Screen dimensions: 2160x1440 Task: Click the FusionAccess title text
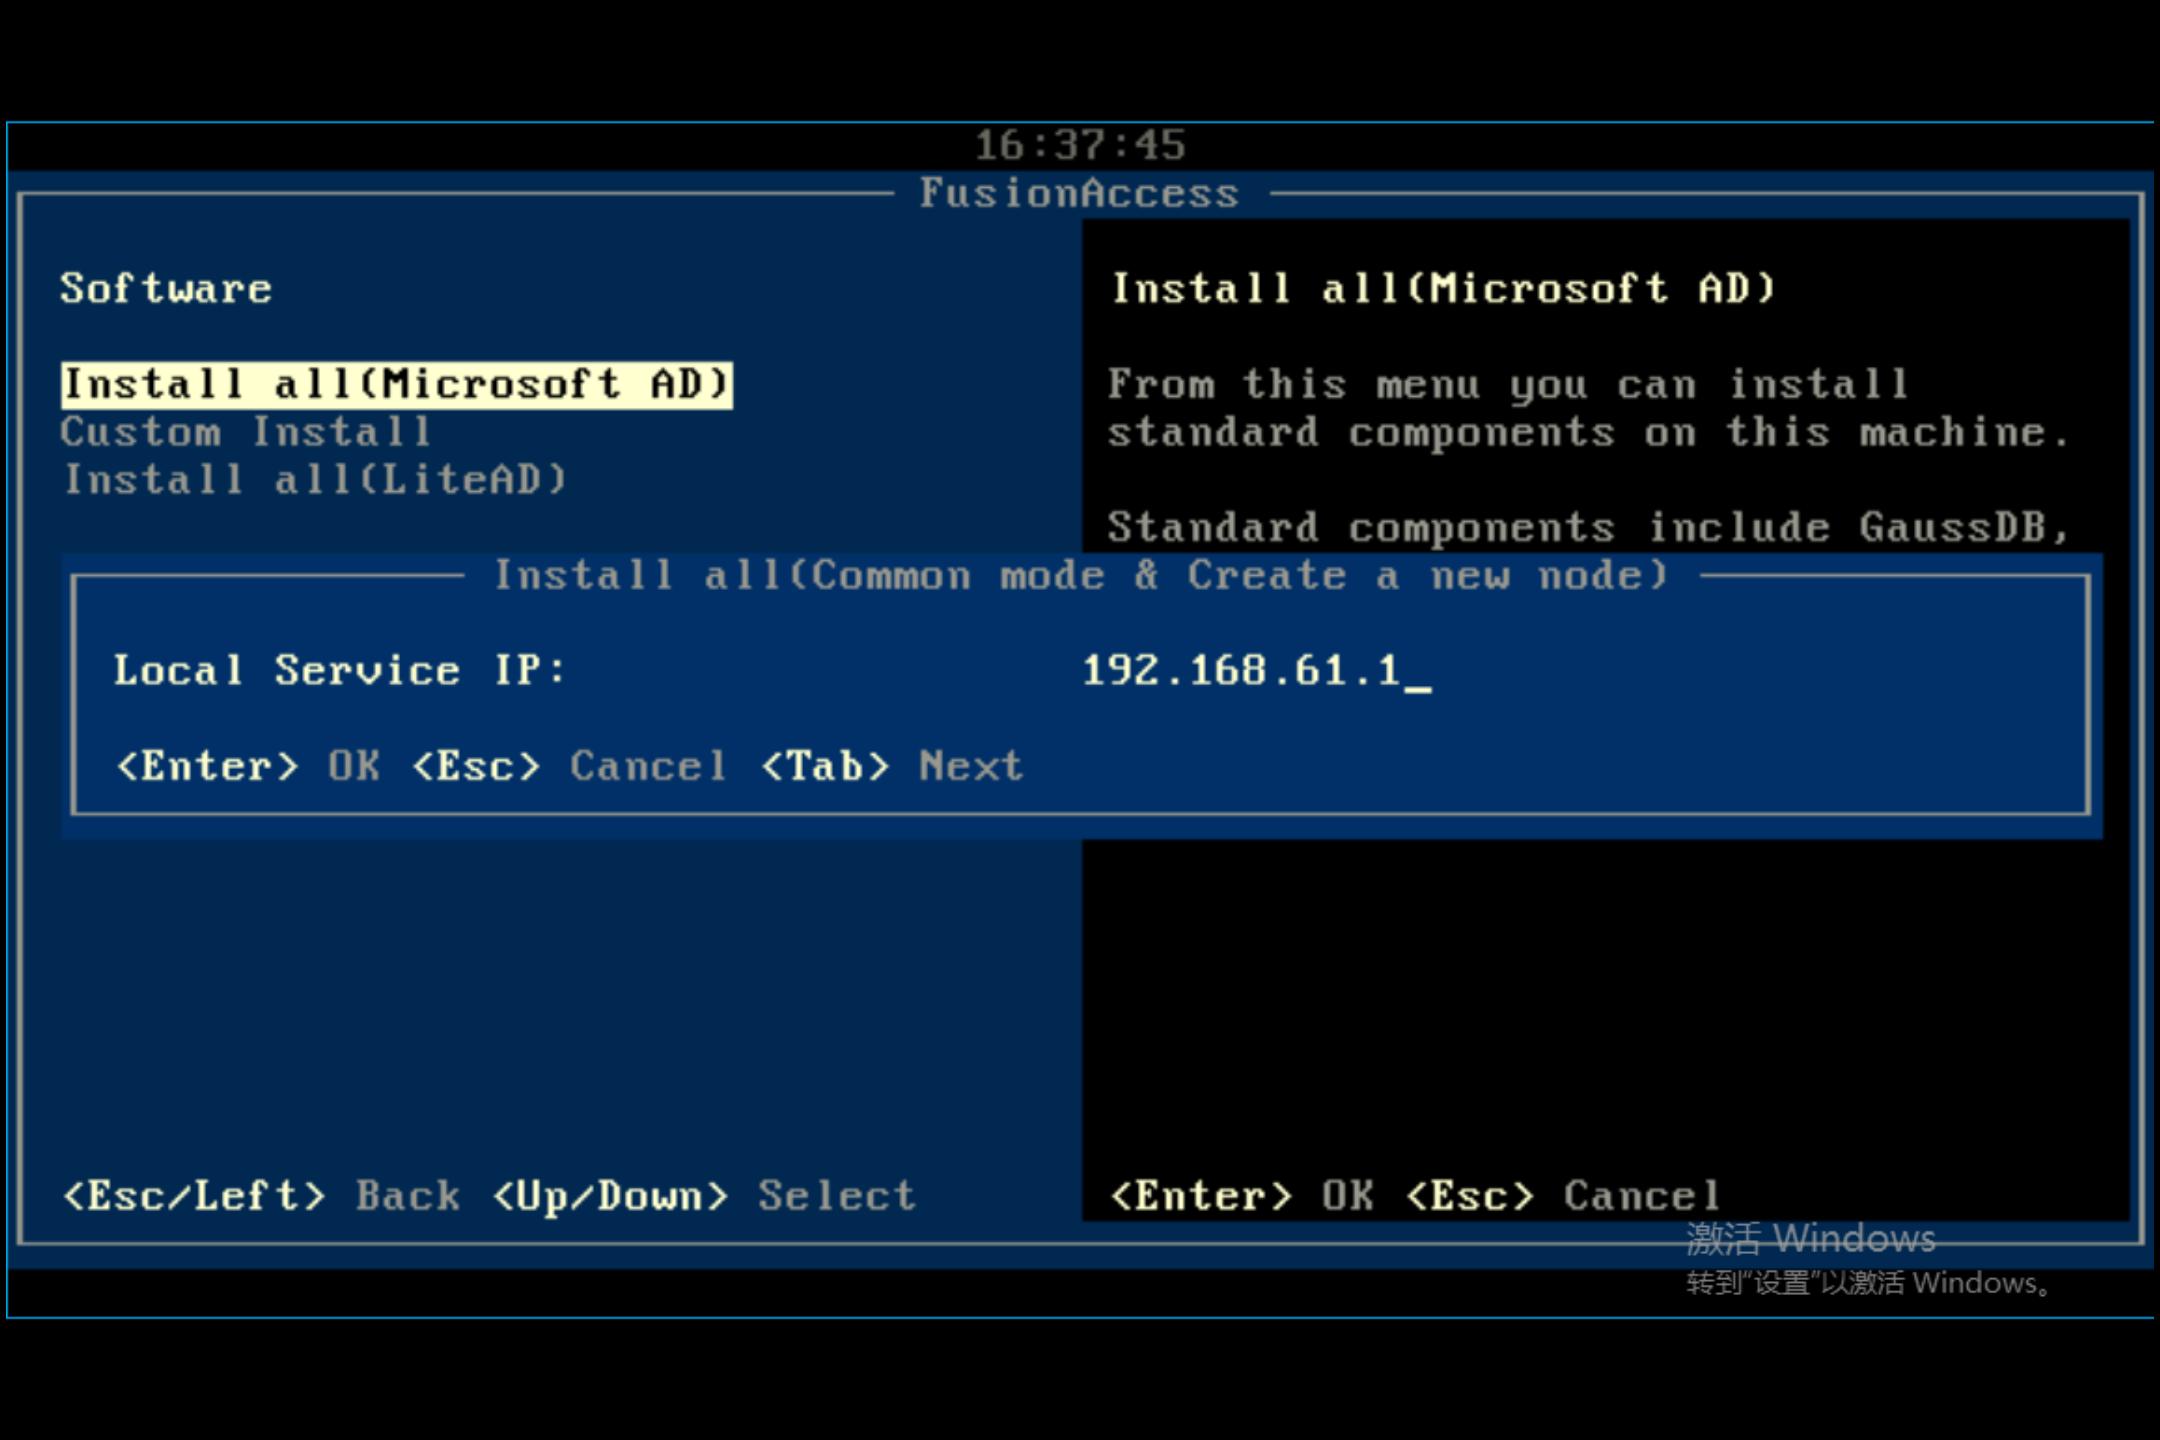point(1079,192)
